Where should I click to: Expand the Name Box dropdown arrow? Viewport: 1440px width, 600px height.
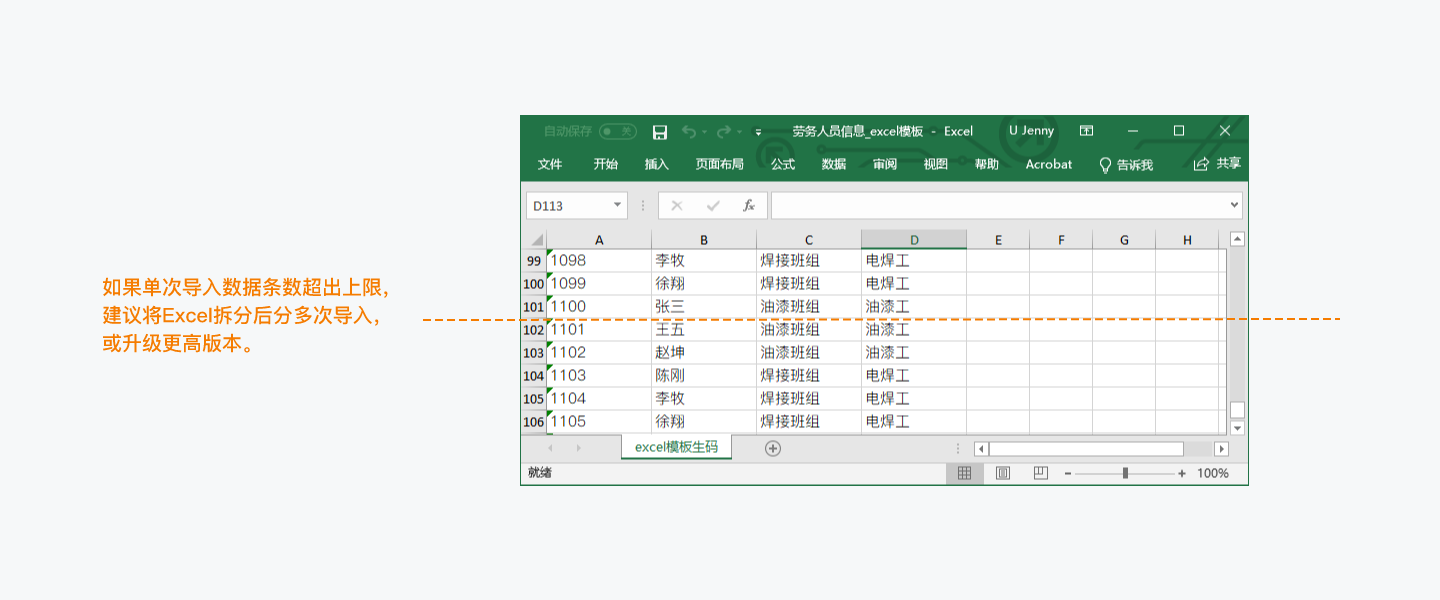pos(618,206)
